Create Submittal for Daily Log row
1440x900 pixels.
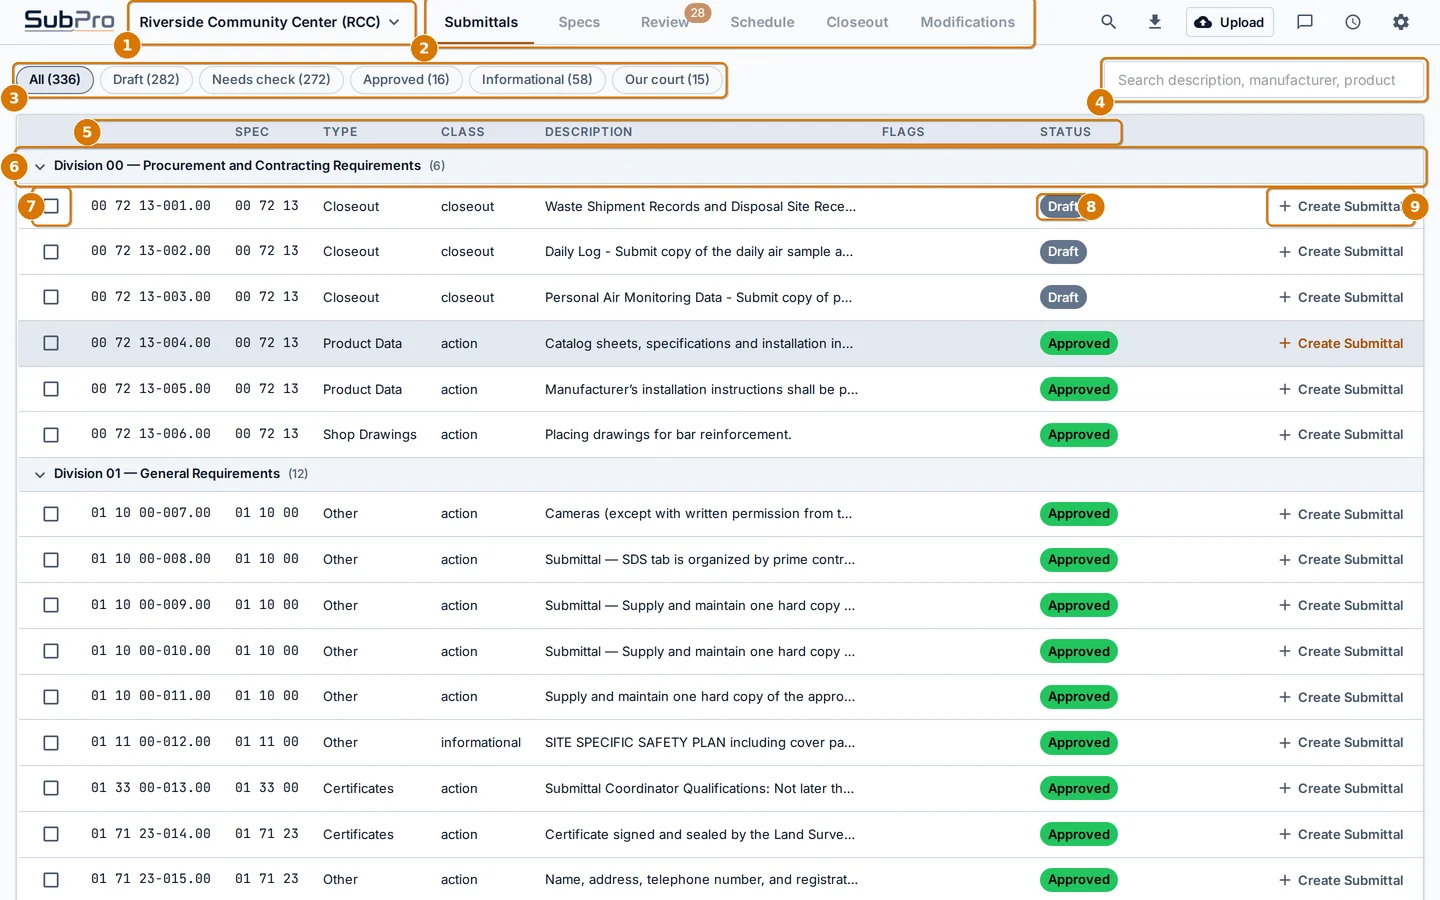(x=1341, y=252)
